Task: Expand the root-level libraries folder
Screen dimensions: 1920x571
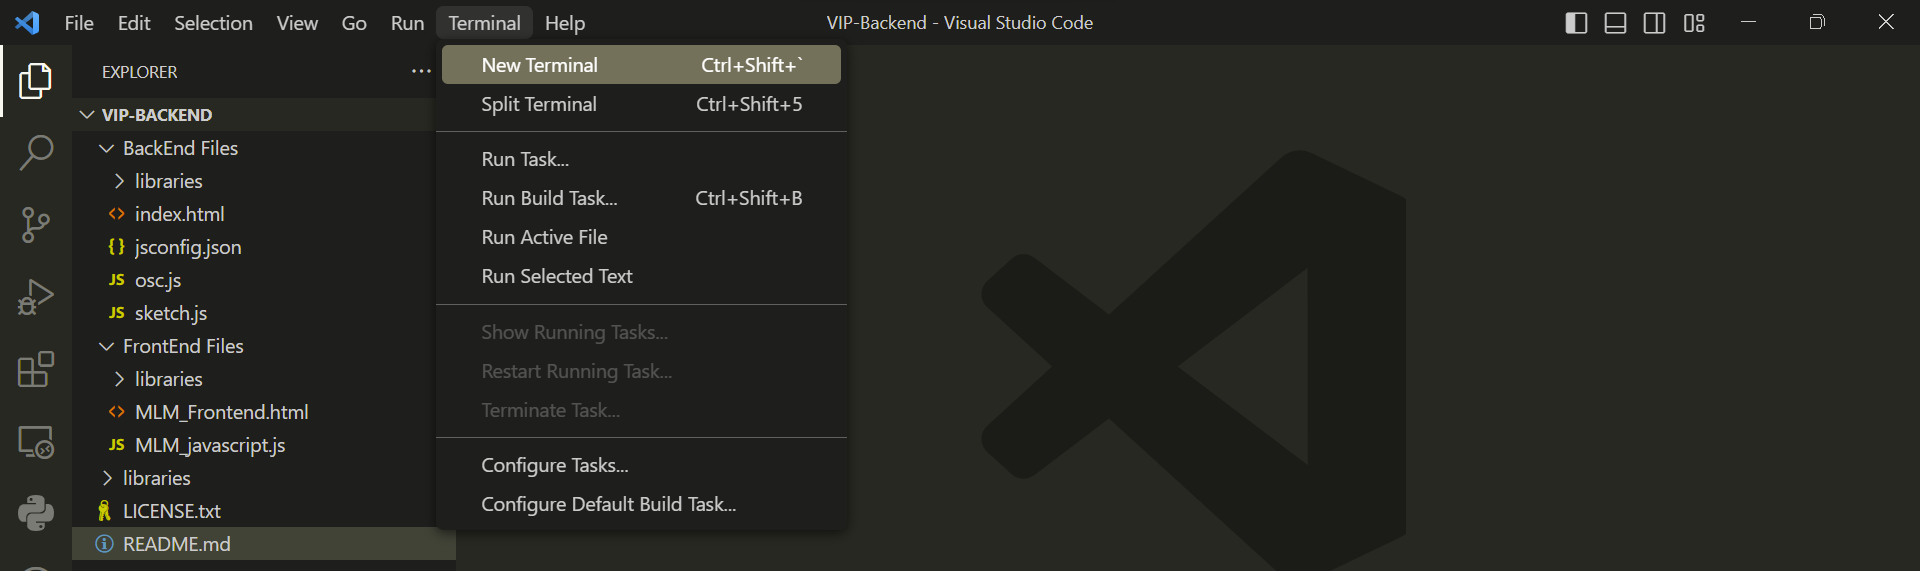Action: click(x=107, y=478)
